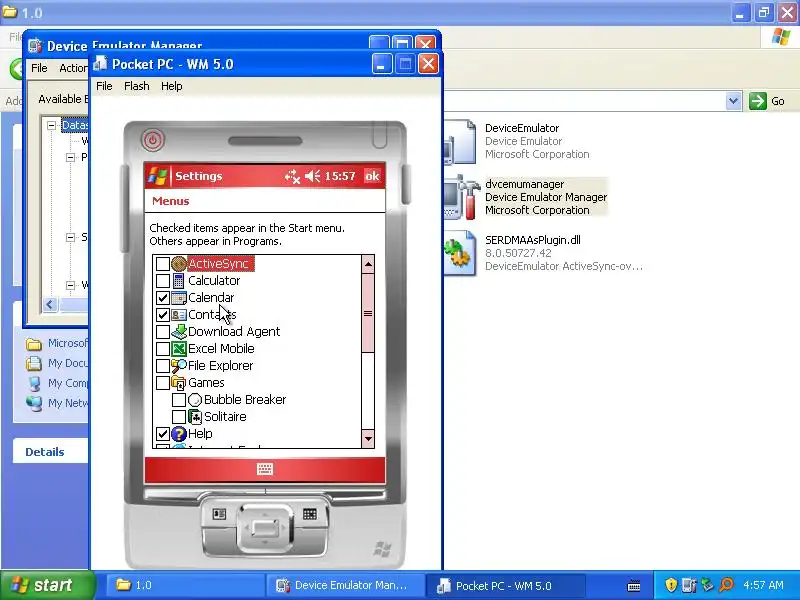The height and width of the screenshot is (600, 800).
Task: Collapse the Datastore tree node
Action: (x=52, y=125)
